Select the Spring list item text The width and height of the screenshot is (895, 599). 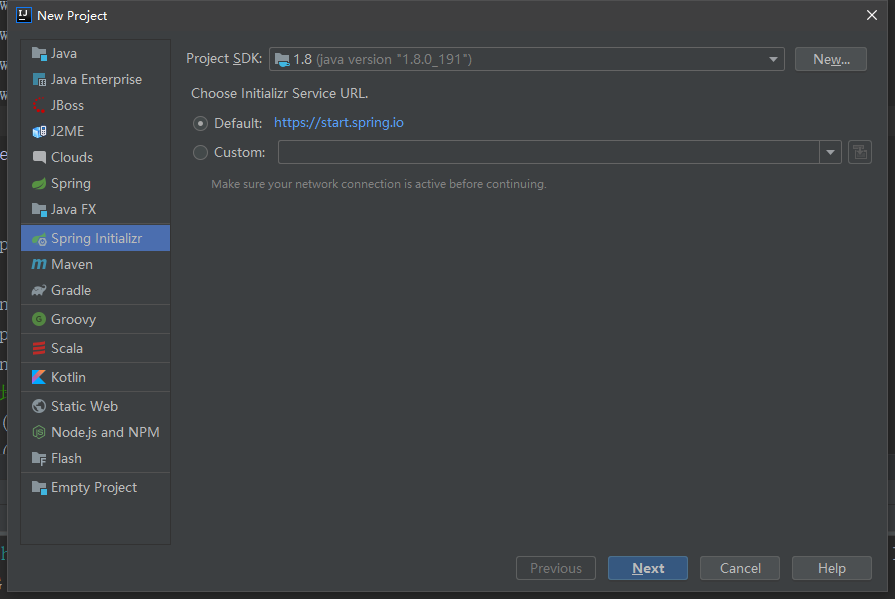pyautogui.click(x=71, y=184)
